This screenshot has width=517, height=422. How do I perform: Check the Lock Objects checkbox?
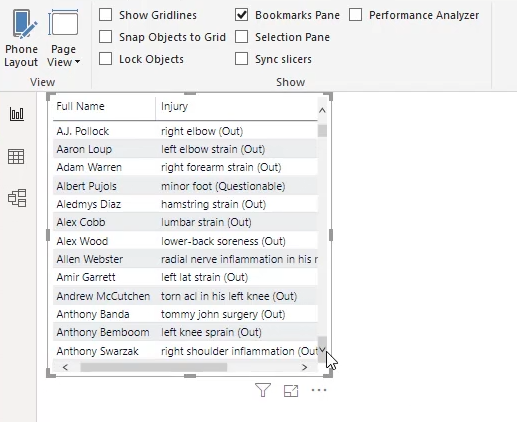(x=105, y=59)
